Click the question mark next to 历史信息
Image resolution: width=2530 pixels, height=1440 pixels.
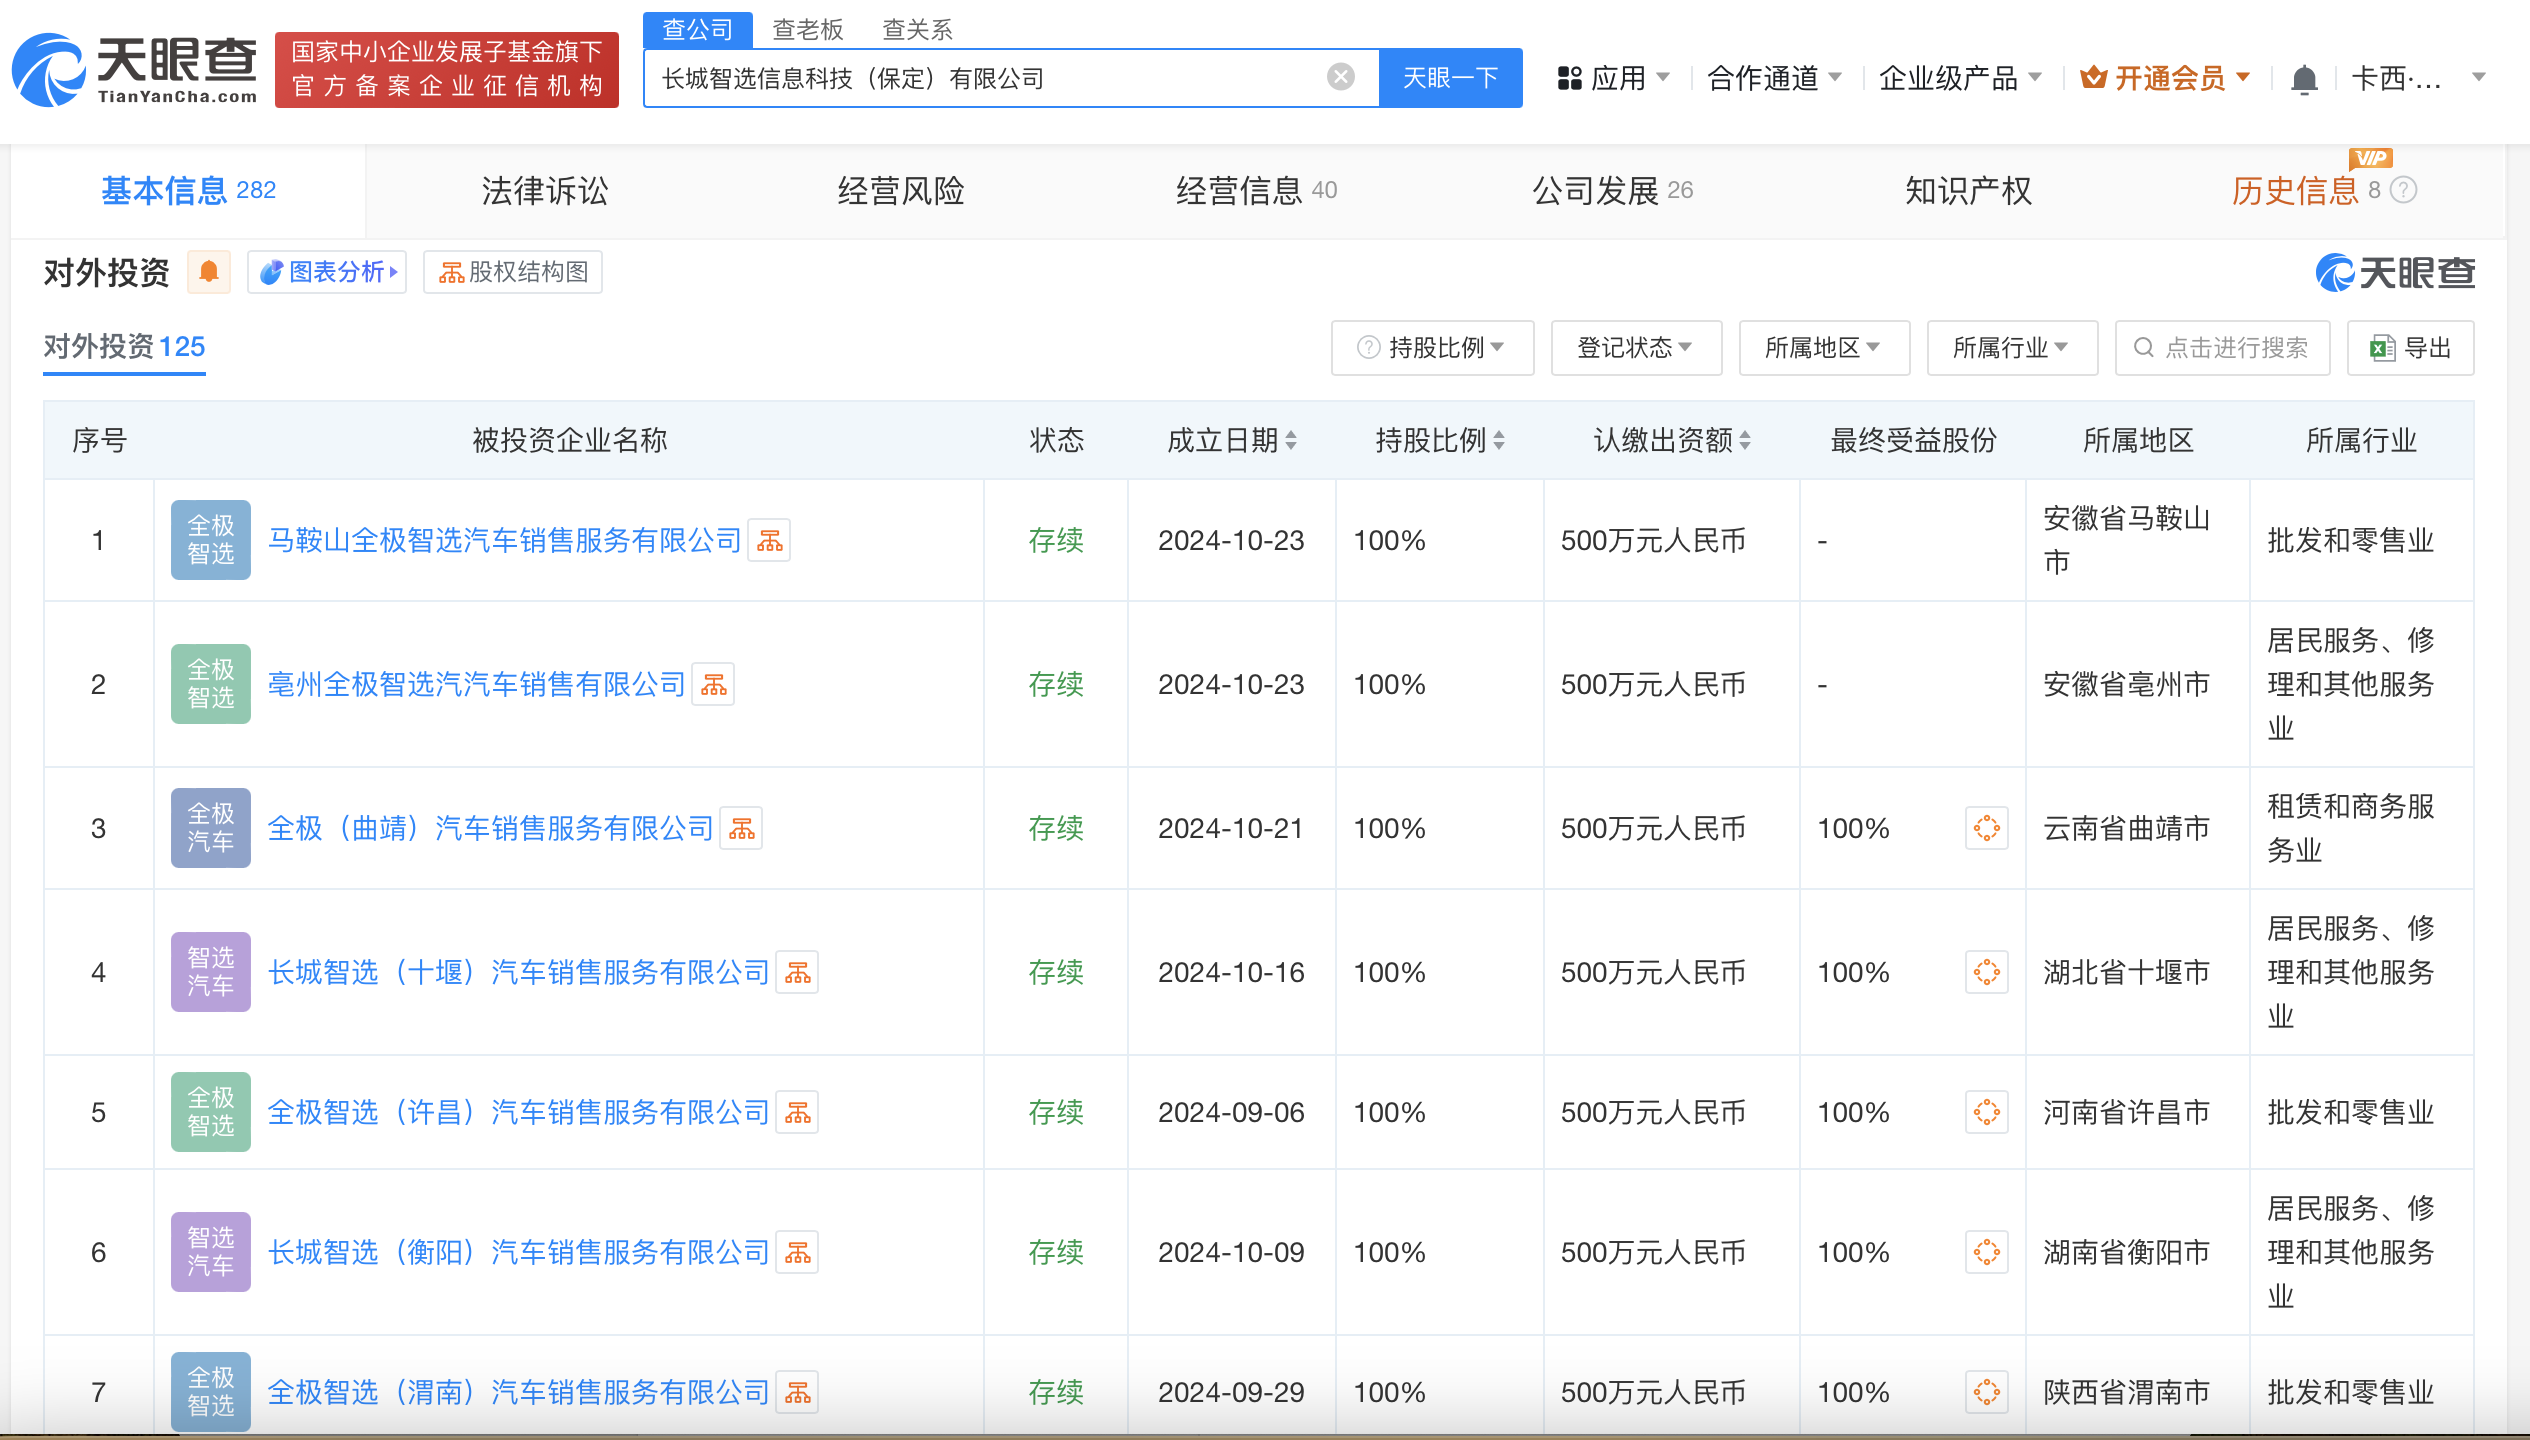tap(2402, 191)
